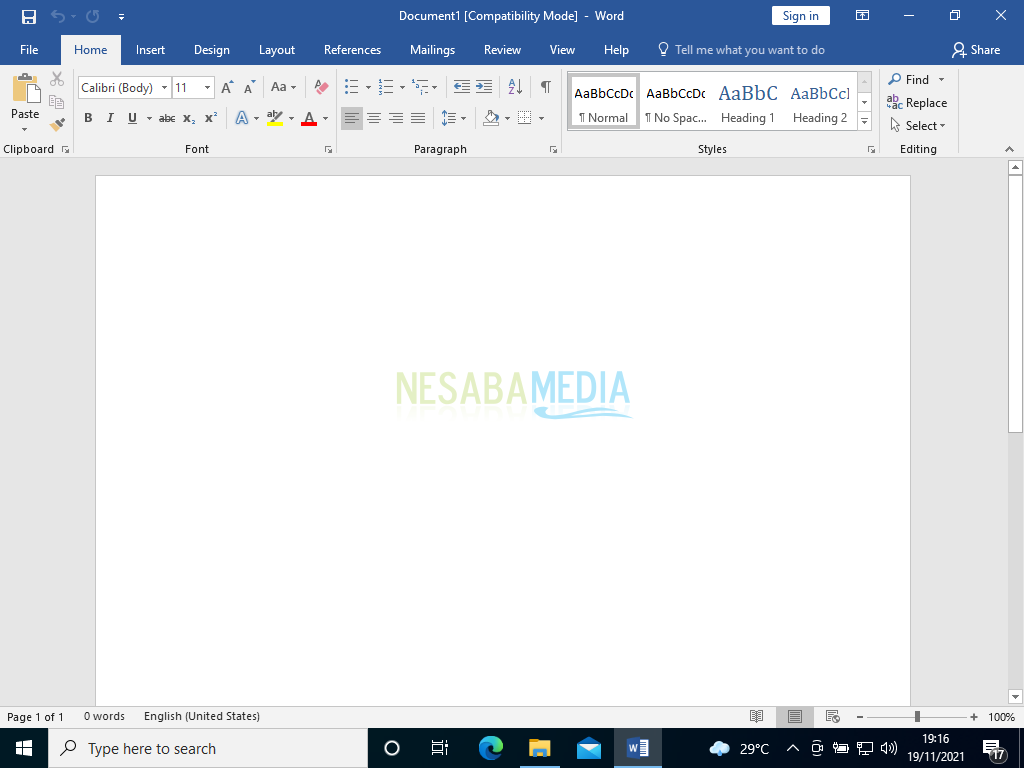Apply the yellow text highlight color
Image resolution: width=1024 pixels, height=768 pixels.
pos(275,118)
